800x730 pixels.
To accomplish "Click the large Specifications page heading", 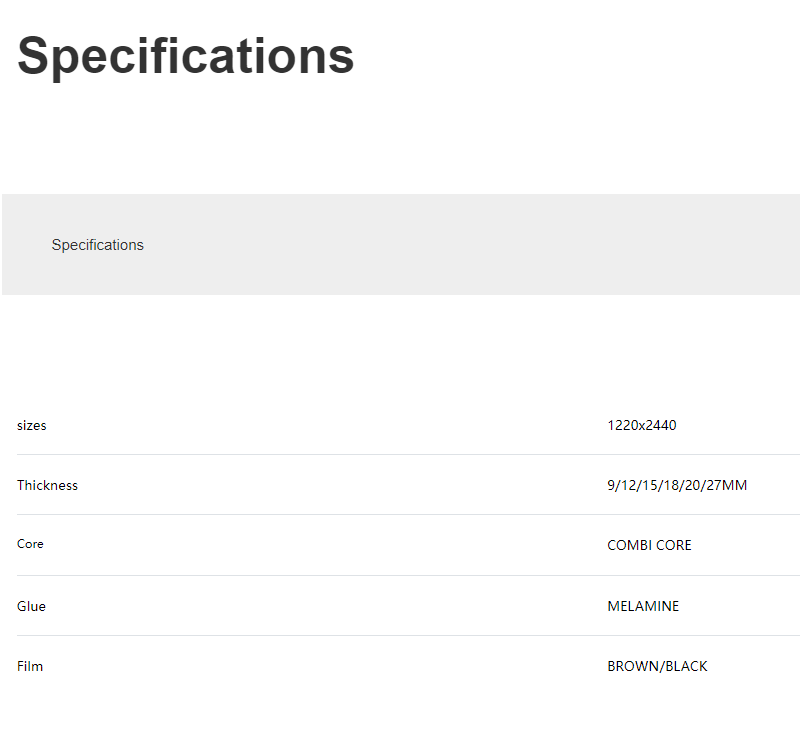I will click(x=186, y=56).
